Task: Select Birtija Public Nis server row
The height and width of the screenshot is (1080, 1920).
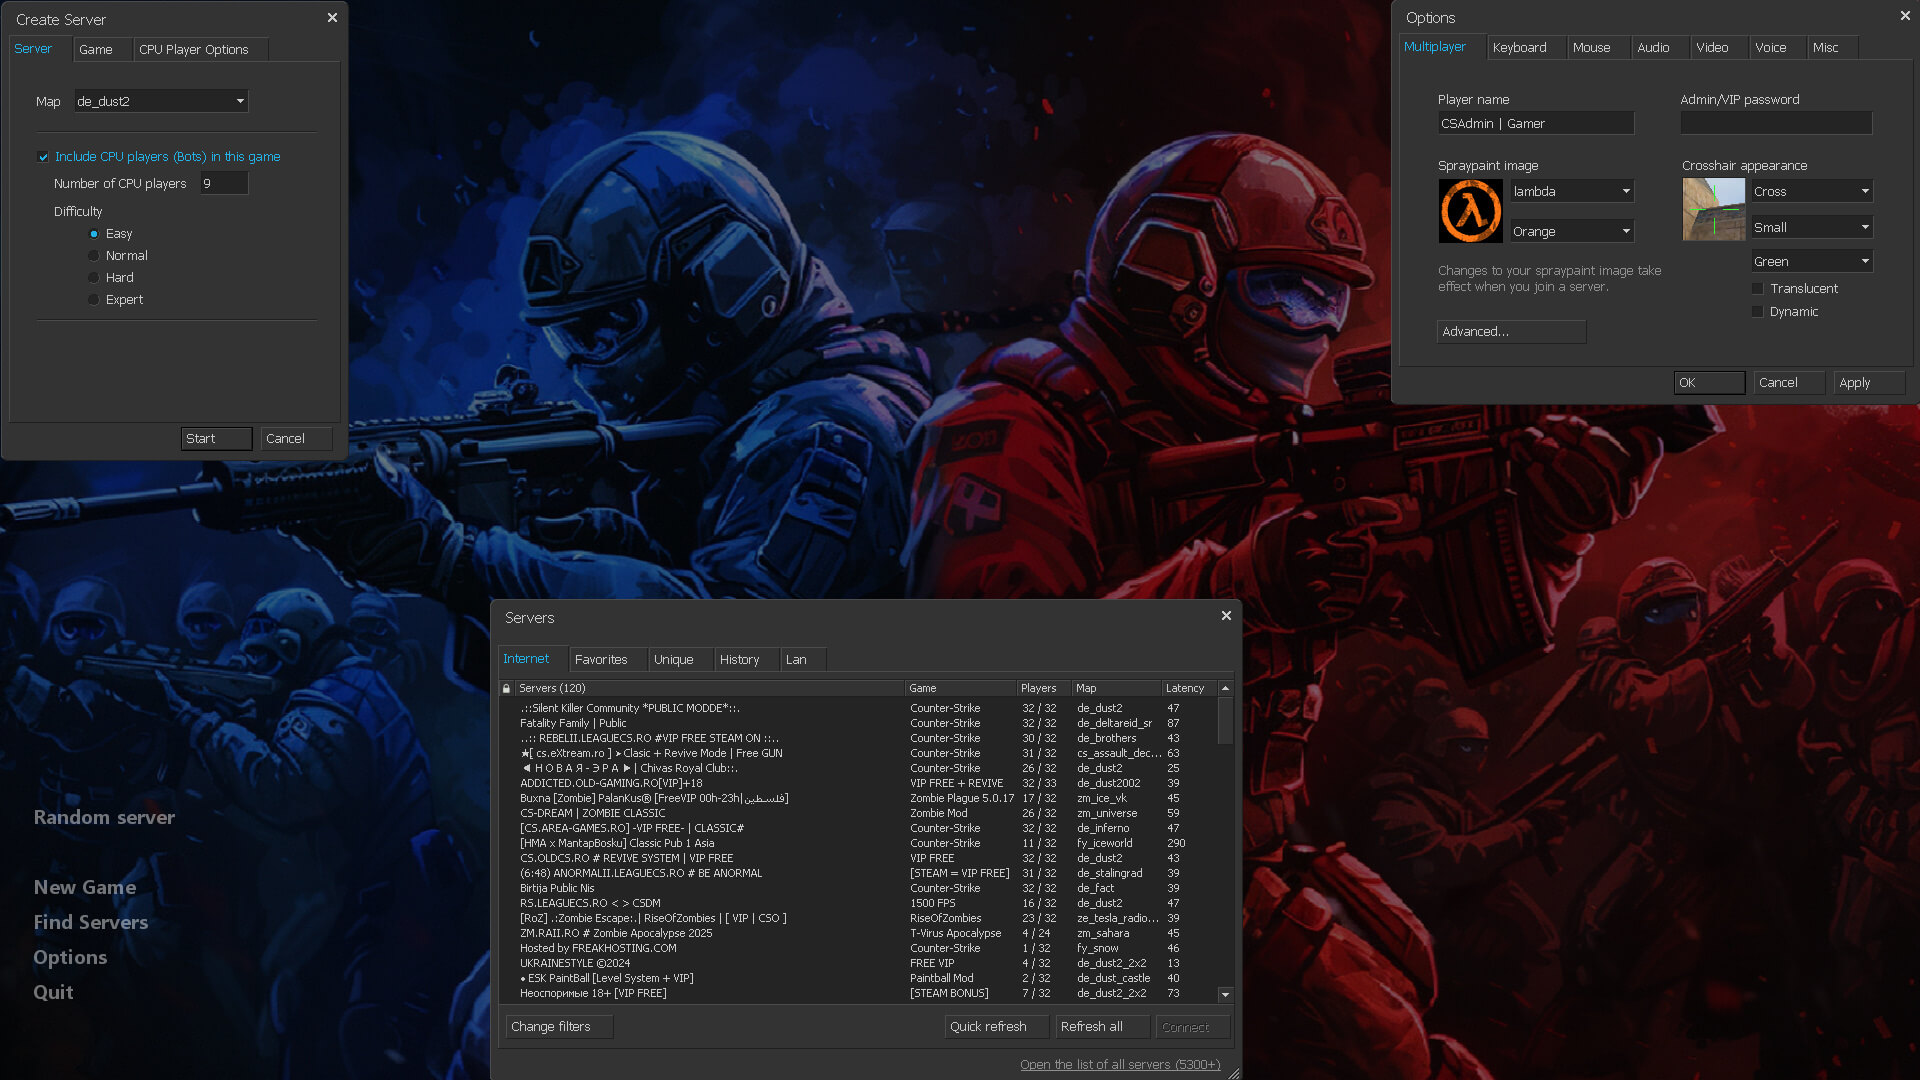Action: coord(858,888)
